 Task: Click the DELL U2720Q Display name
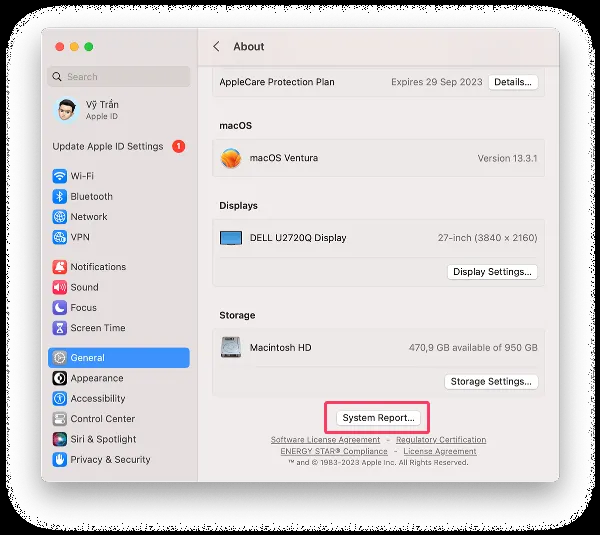coord(298,238)
